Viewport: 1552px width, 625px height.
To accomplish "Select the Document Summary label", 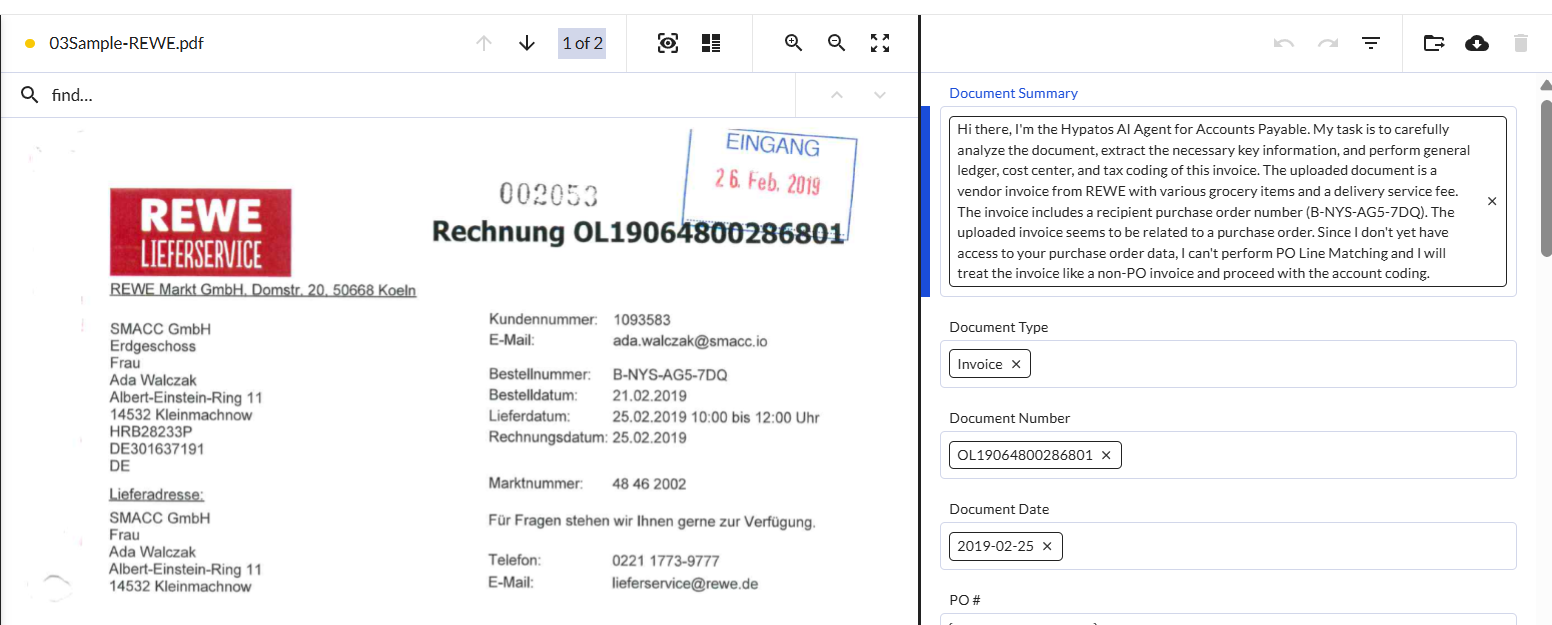I will pyautogui.click(x=1013, y=93).
